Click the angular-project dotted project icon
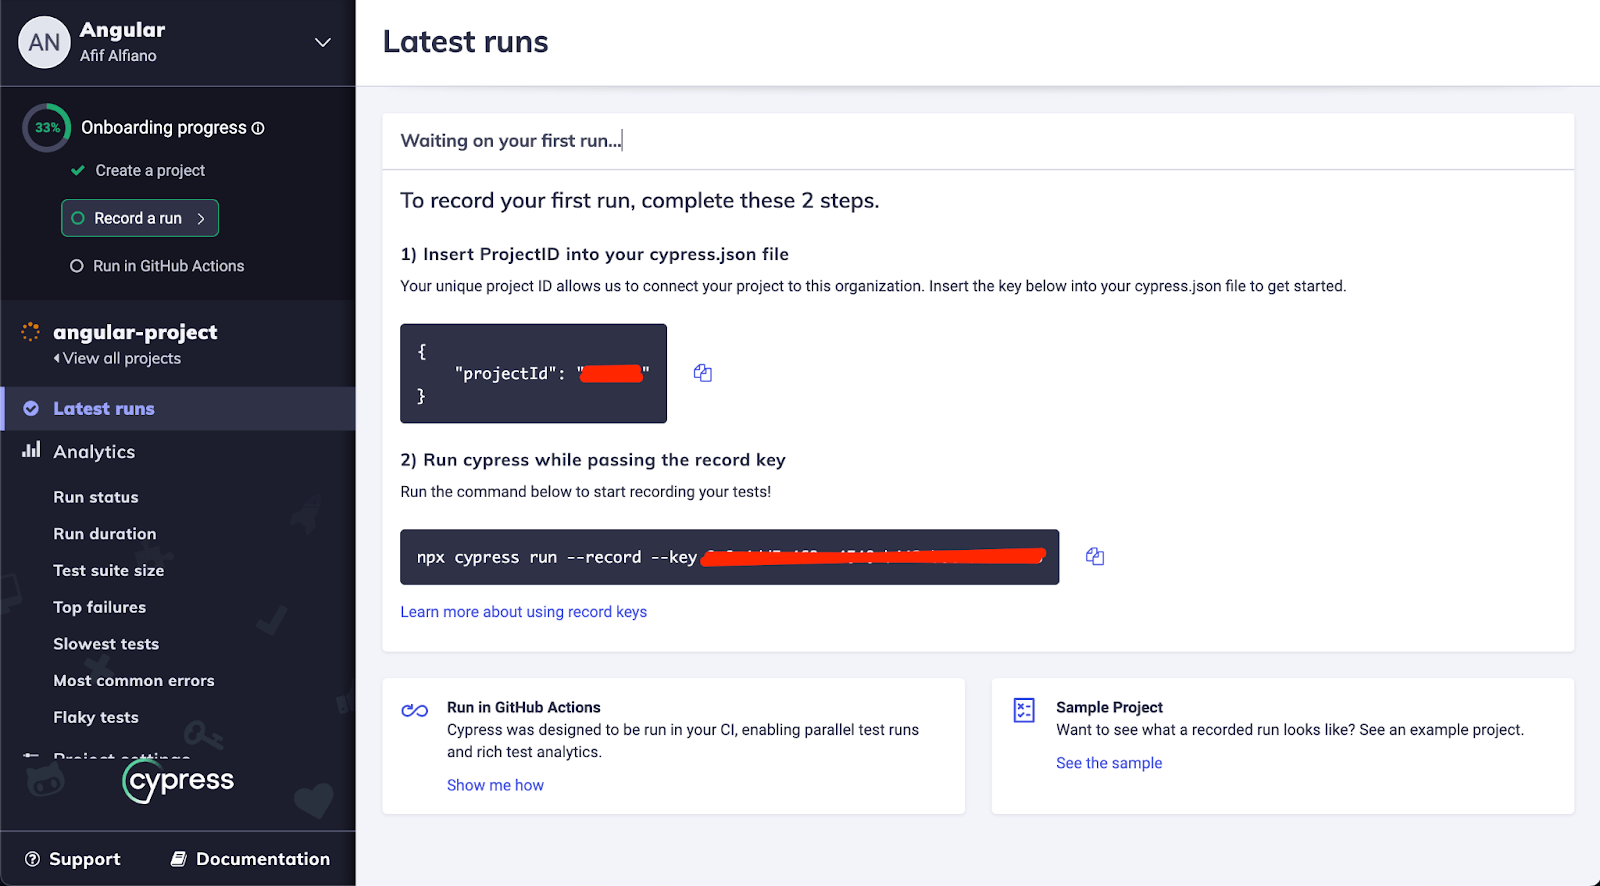Screen dimensions: 1600x886 pyautogui.click(x=31, y=332)
